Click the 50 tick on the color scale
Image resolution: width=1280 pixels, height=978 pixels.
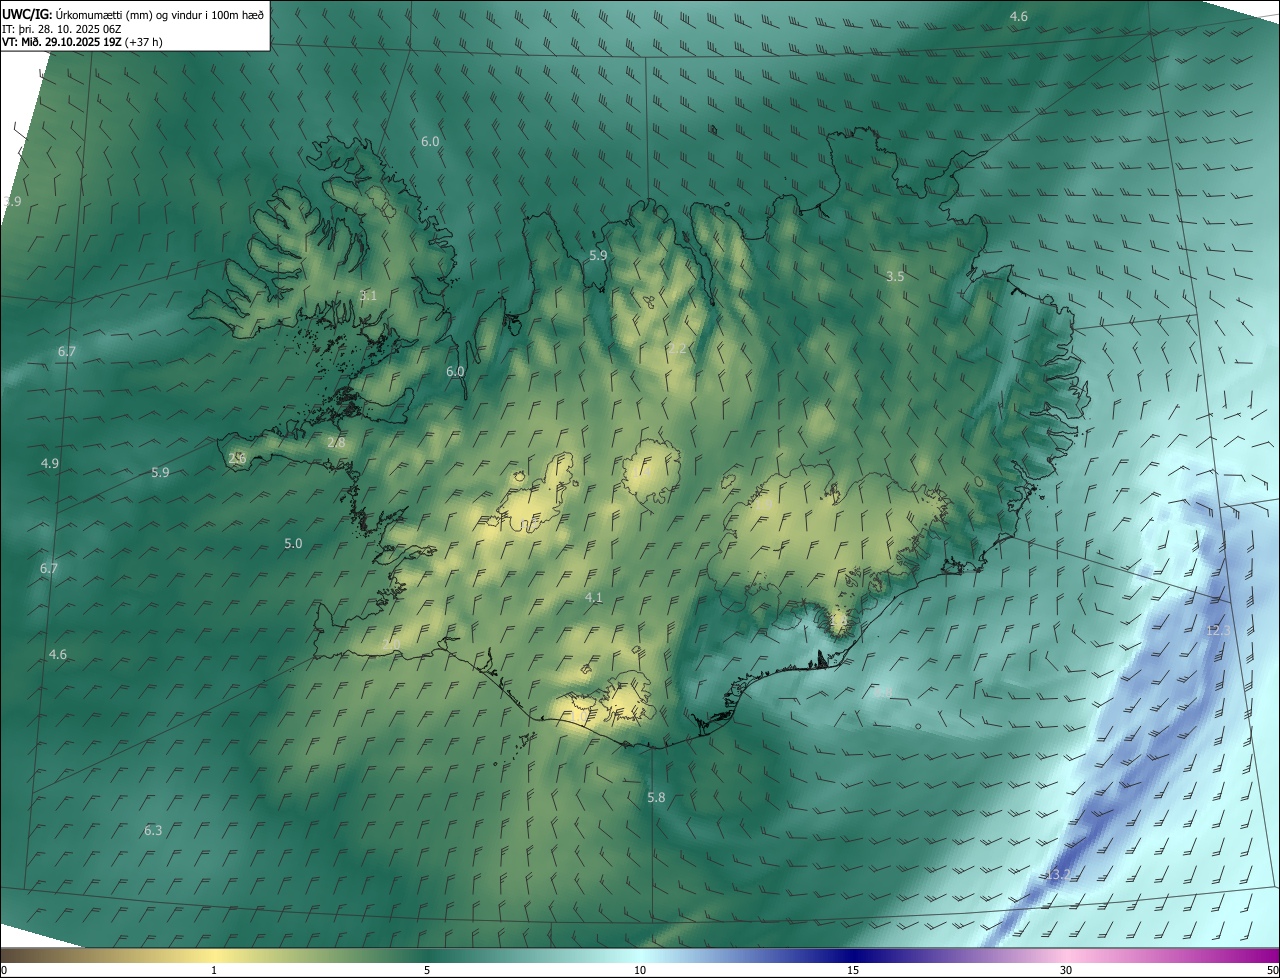(1272, 970)
